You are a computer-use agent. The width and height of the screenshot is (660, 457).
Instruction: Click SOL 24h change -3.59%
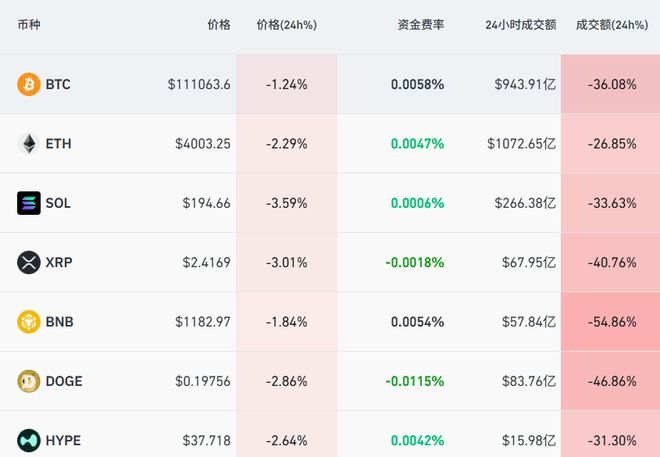click(287, 203)
